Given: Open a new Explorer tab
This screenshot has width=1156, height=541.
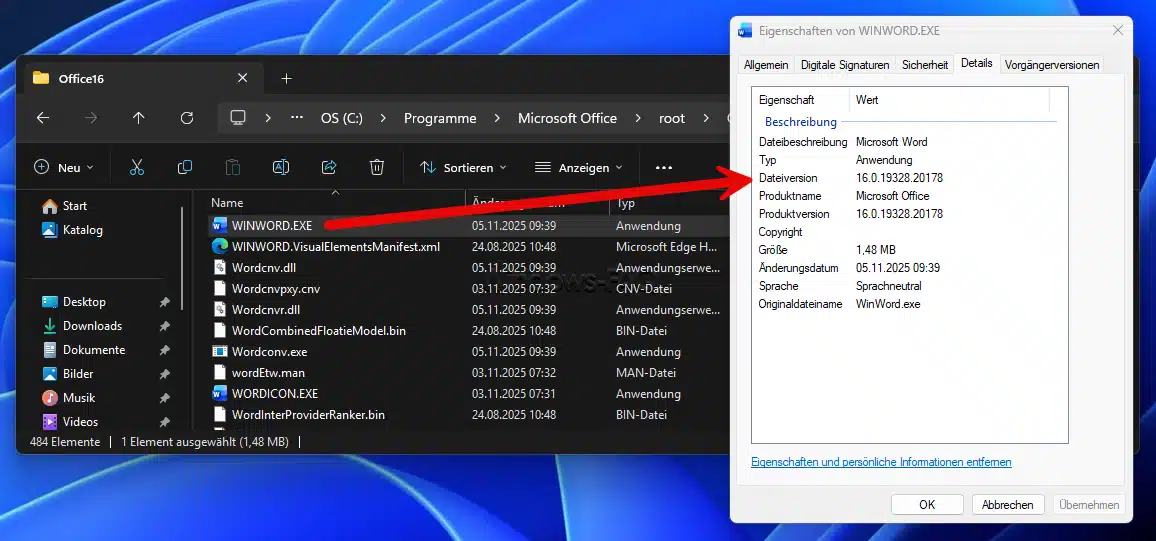Looking at the screenshot, I should coord(286,78).
